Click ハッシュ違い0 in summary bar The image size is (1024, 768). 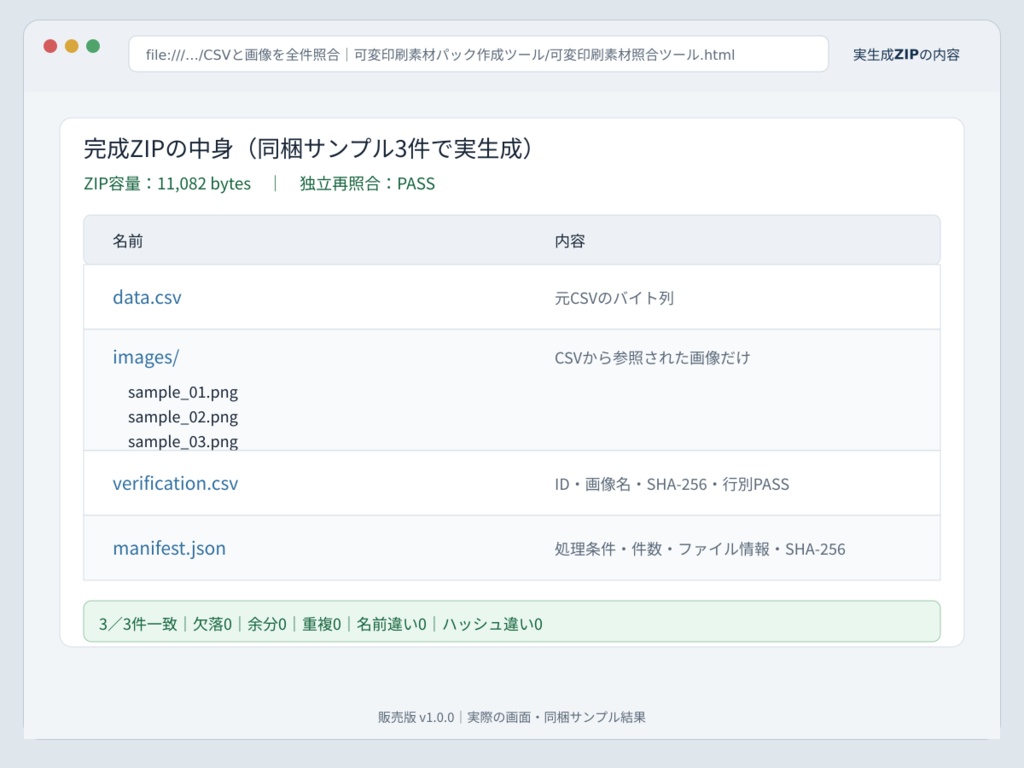492,624
